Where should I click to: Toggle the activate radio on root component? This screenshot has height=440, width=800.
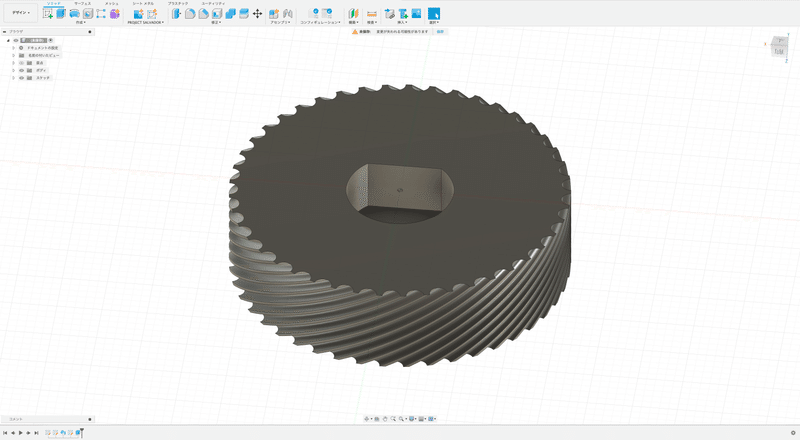tap(51, 40)
